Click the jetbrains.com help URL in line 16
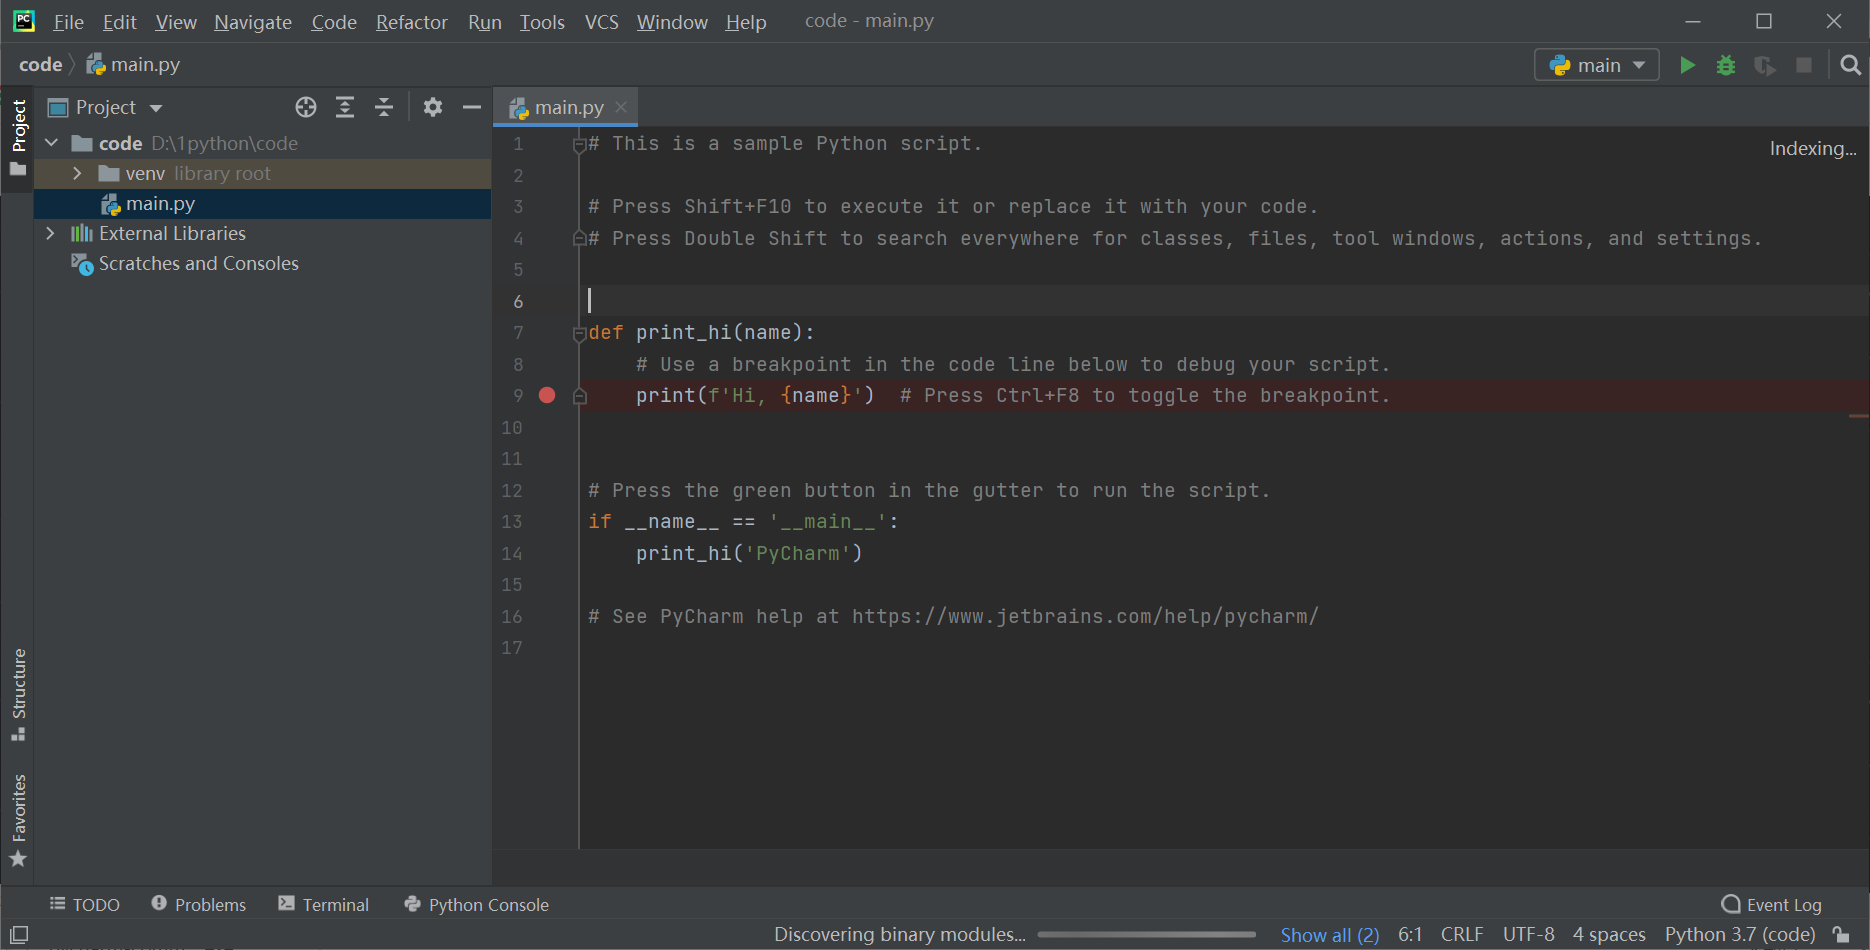1870x950 pixels. [x=1085, y=617]
